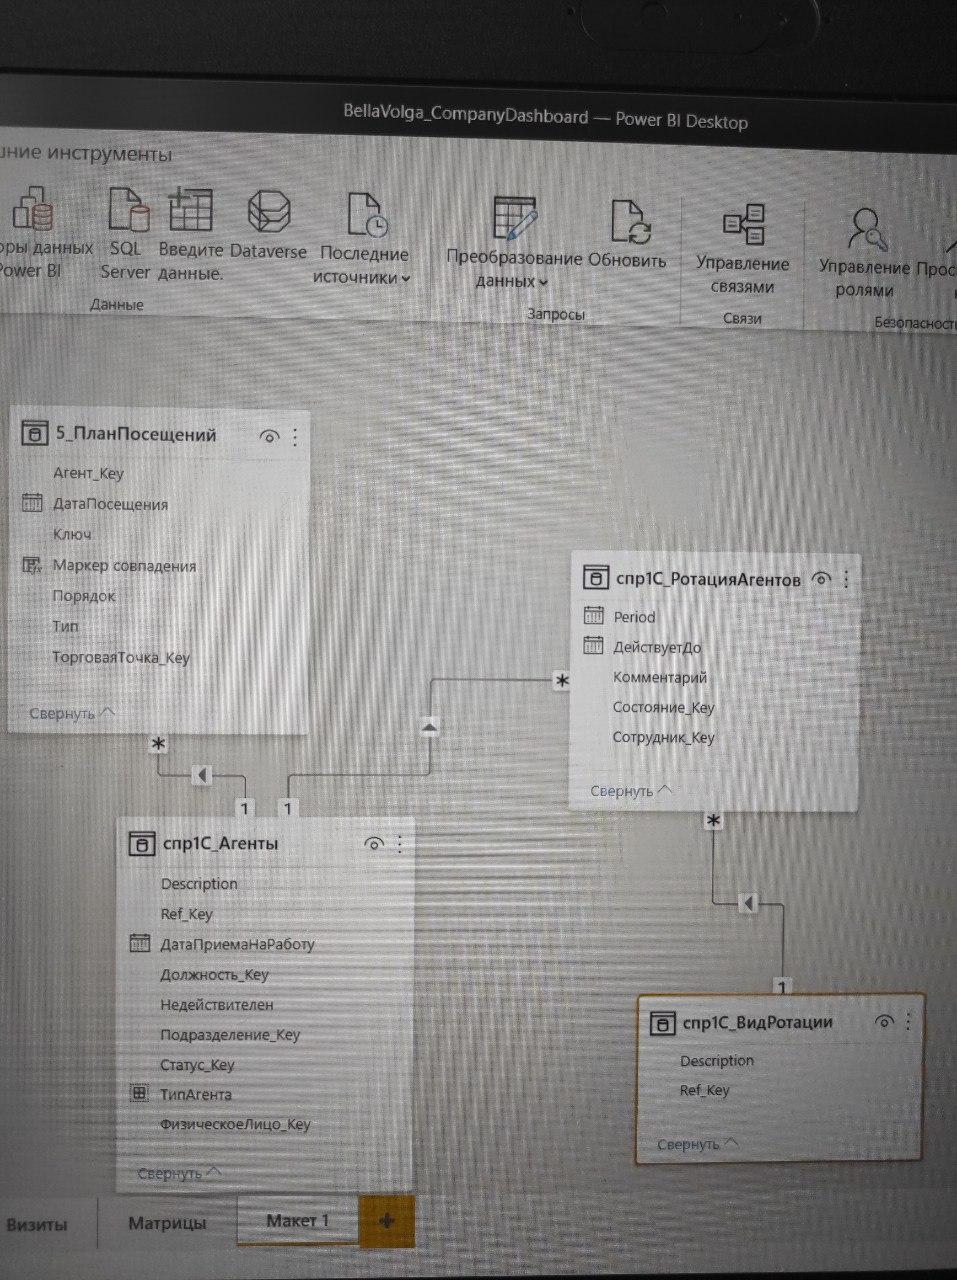Collapse the 5_ПланПосещений table card
957x1280 pixels.
pyautogui.click(x=72, y=713)
